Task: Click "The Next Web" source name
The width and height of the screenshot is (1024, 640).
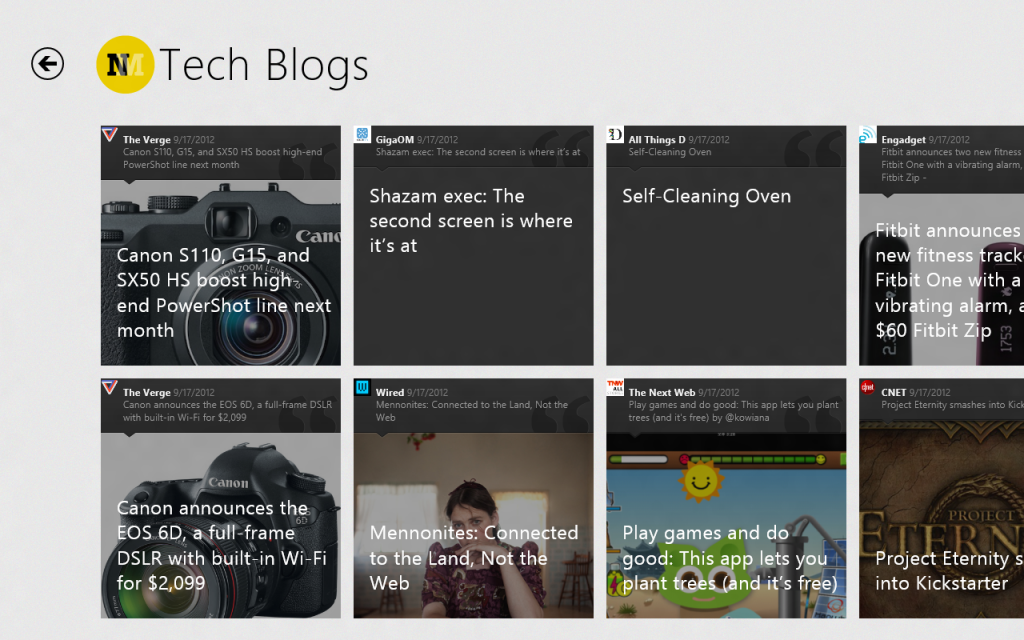Action: coord(662,392)
